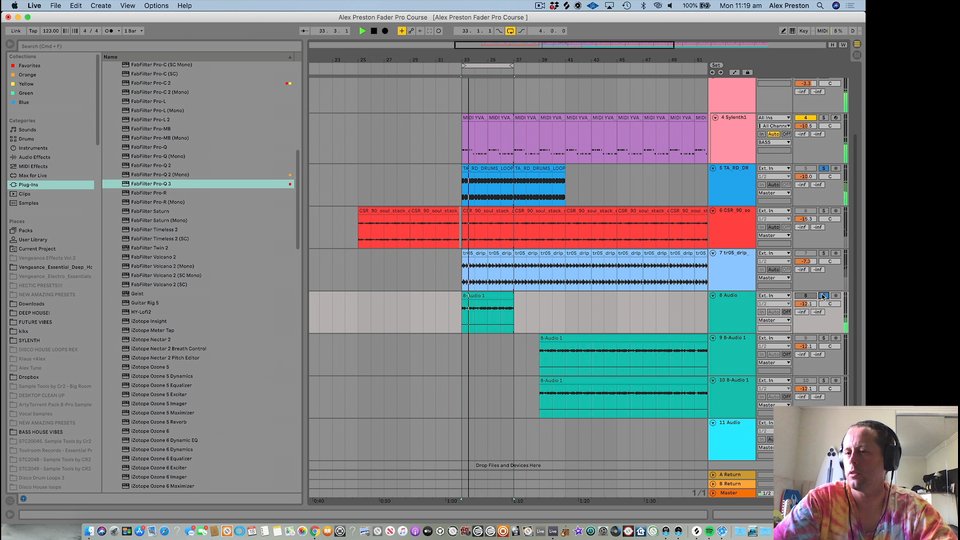Open the 1 Bar quantization dropdown
Viewport: 960px width, 540px height.
click(x=133, y=31)
